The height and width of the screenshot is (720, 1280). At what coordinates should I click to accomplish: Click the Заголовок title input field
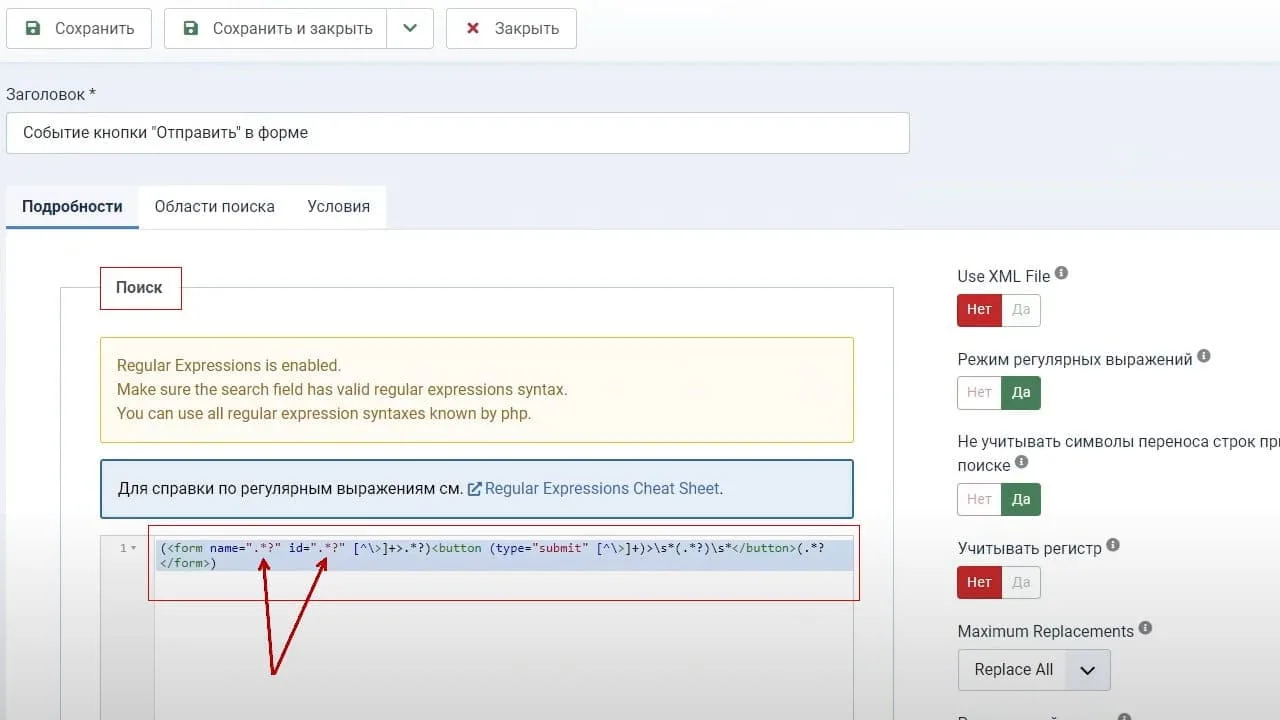coord(458,133)
